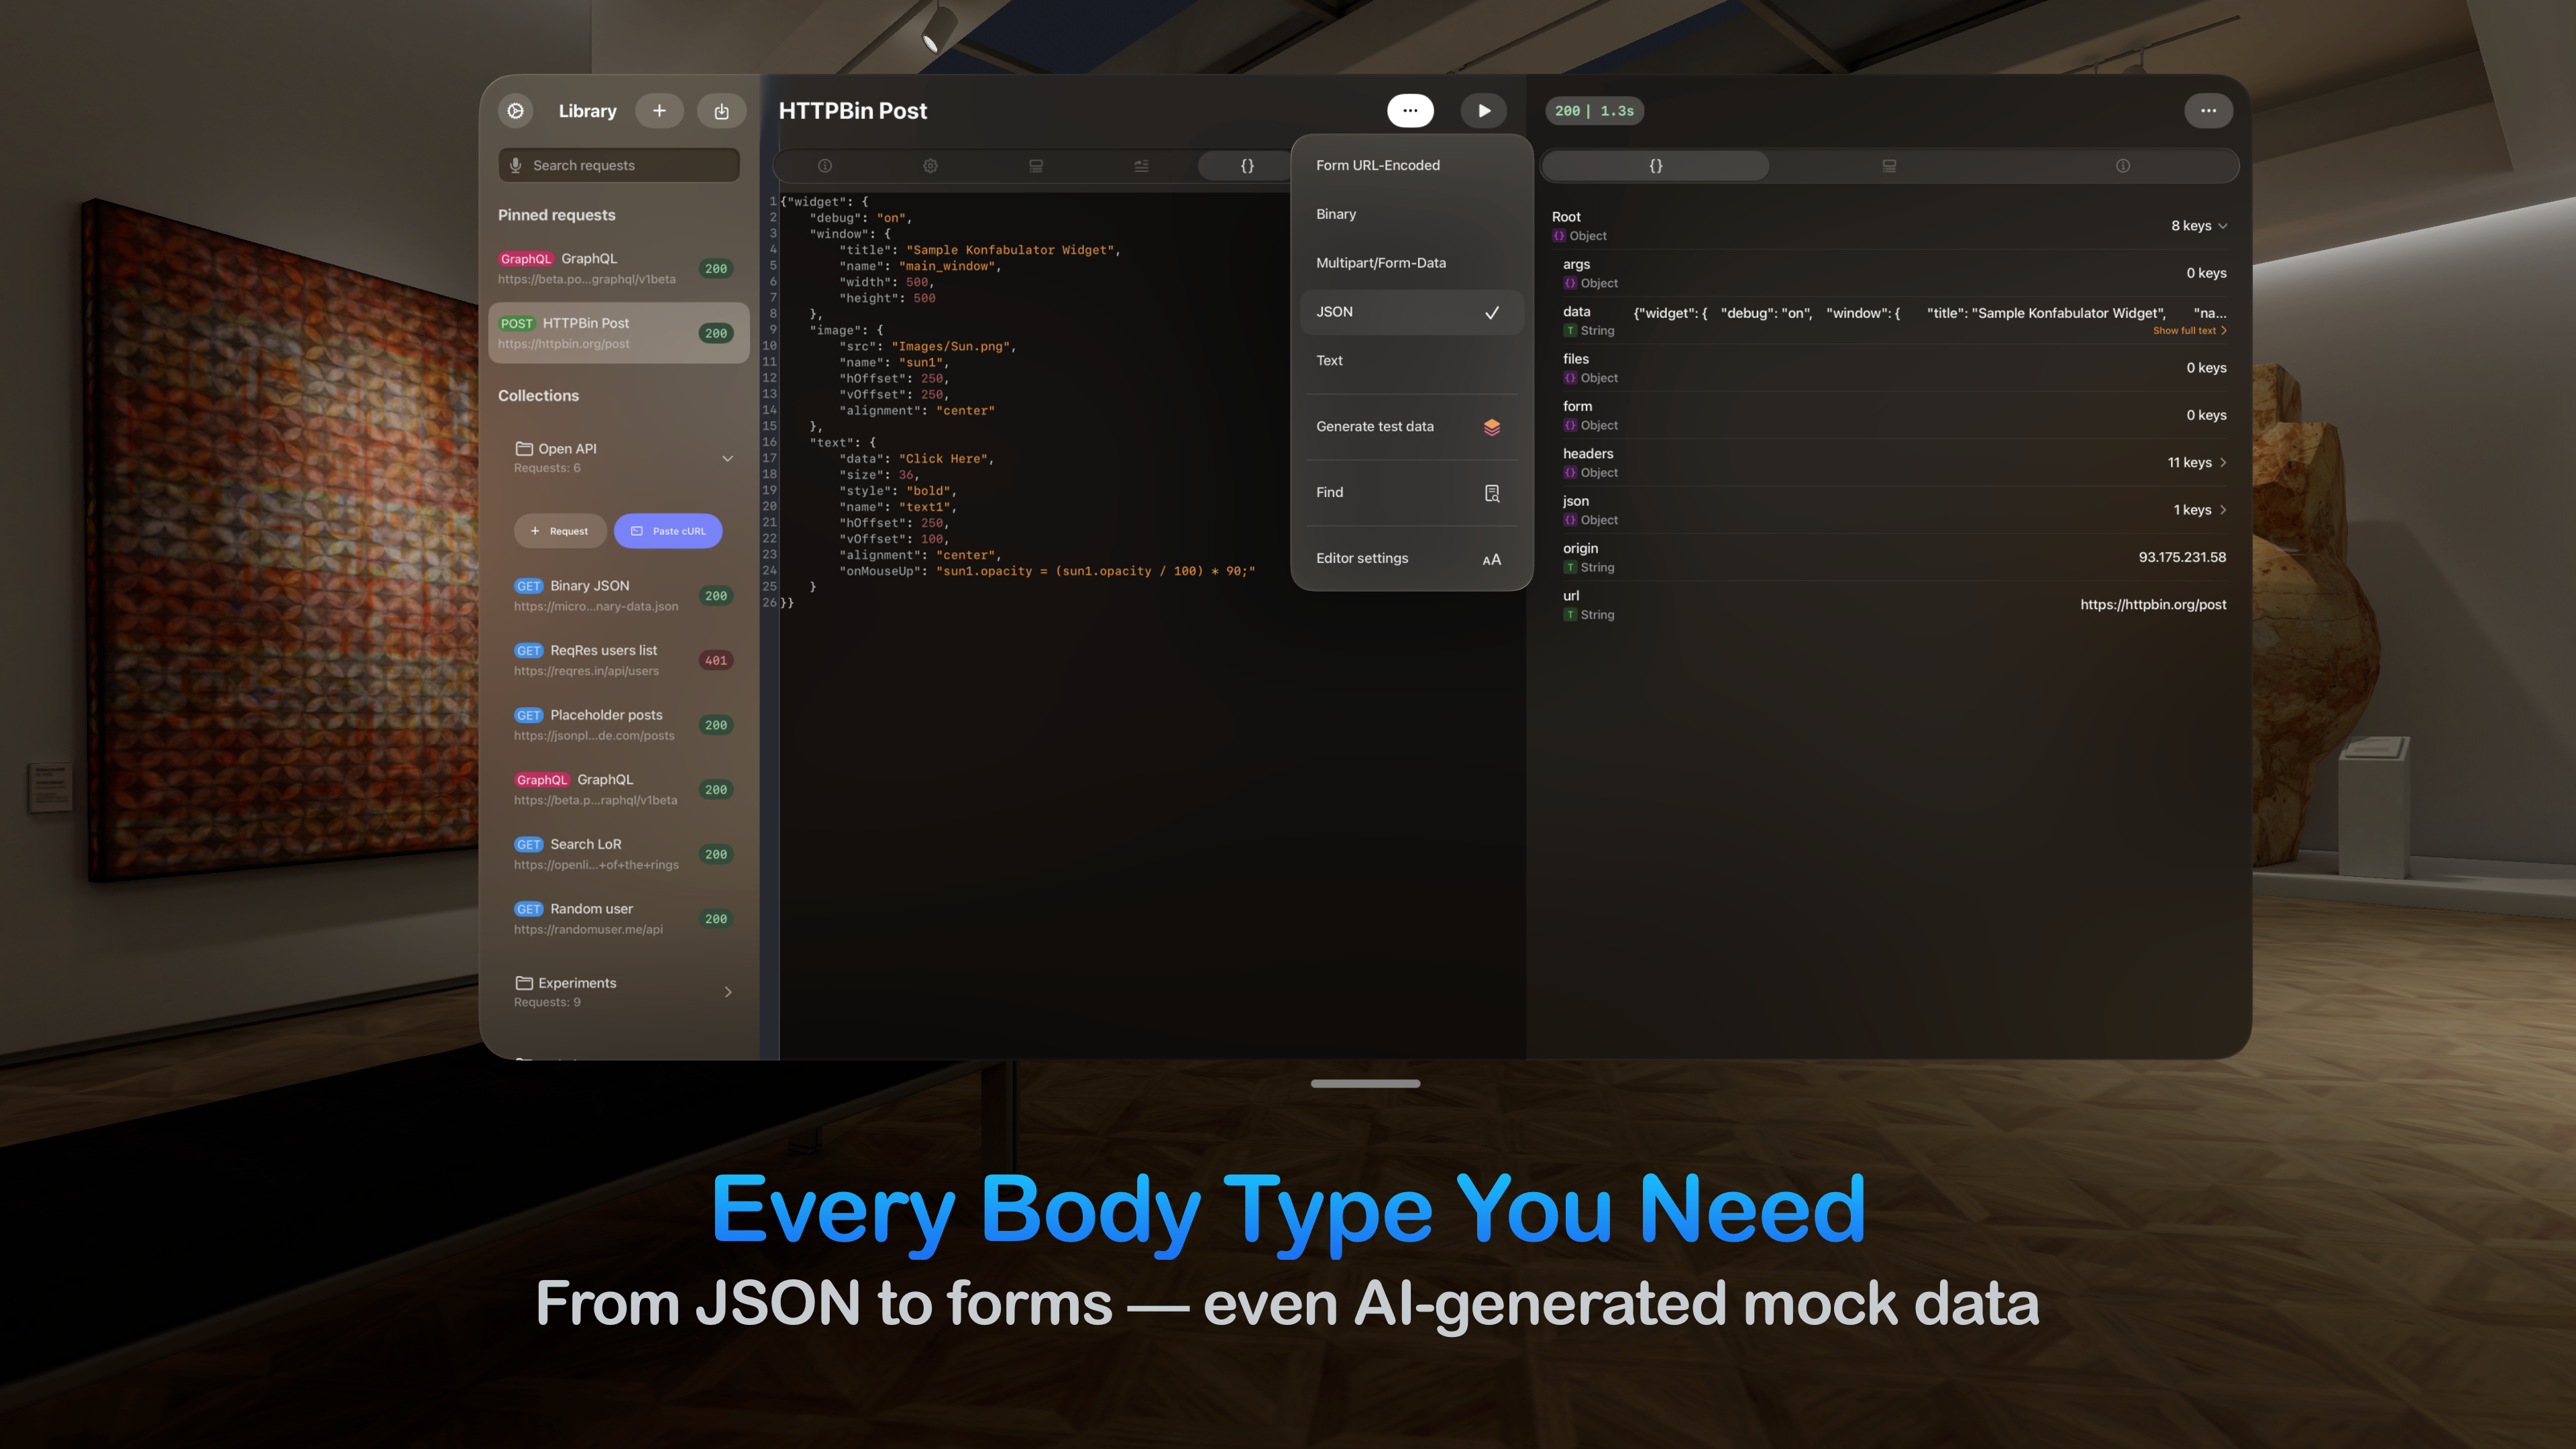Click the args row in response
Viewport: 2576px width, 1449px height.
1894,273
